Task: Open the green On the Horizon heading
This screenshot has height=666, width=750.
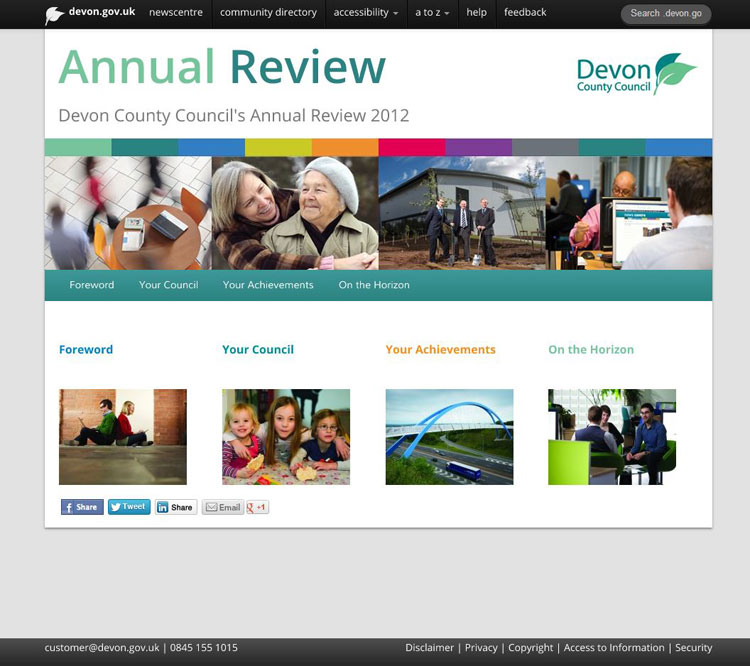Action: tap(591, 349)
